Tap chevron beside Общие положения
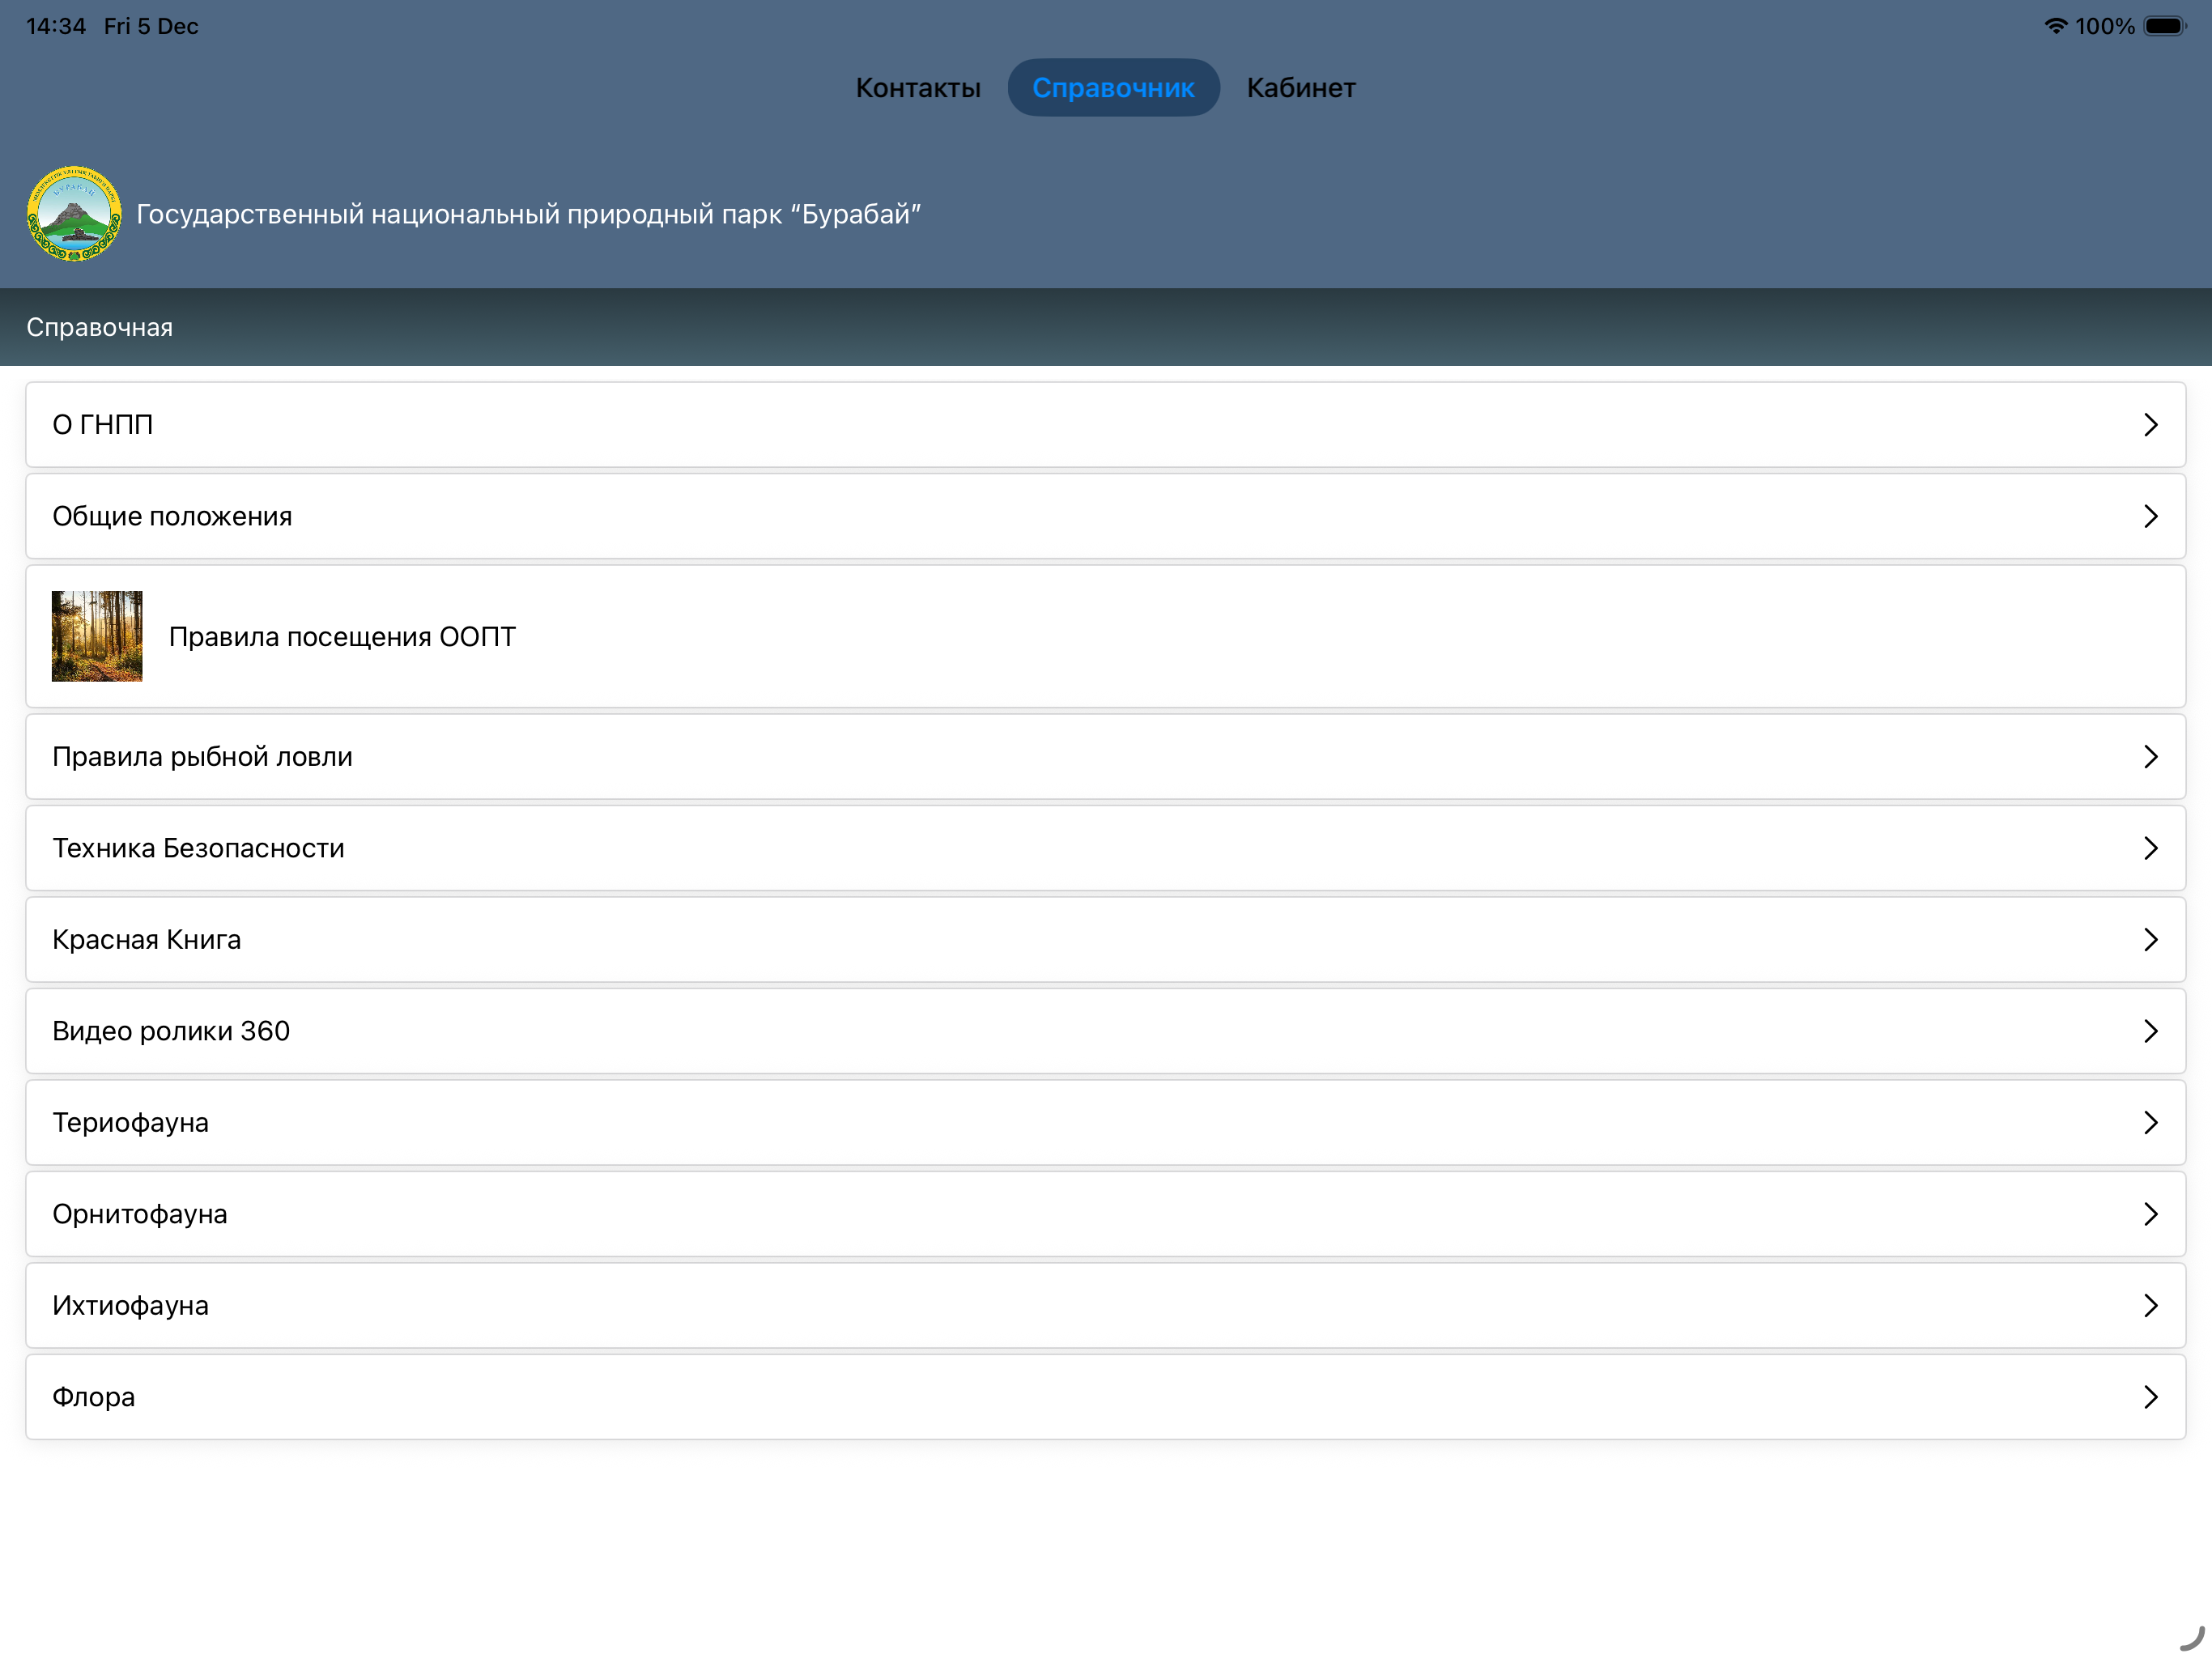The image size is (2212, 1658). pos(2151,516)
